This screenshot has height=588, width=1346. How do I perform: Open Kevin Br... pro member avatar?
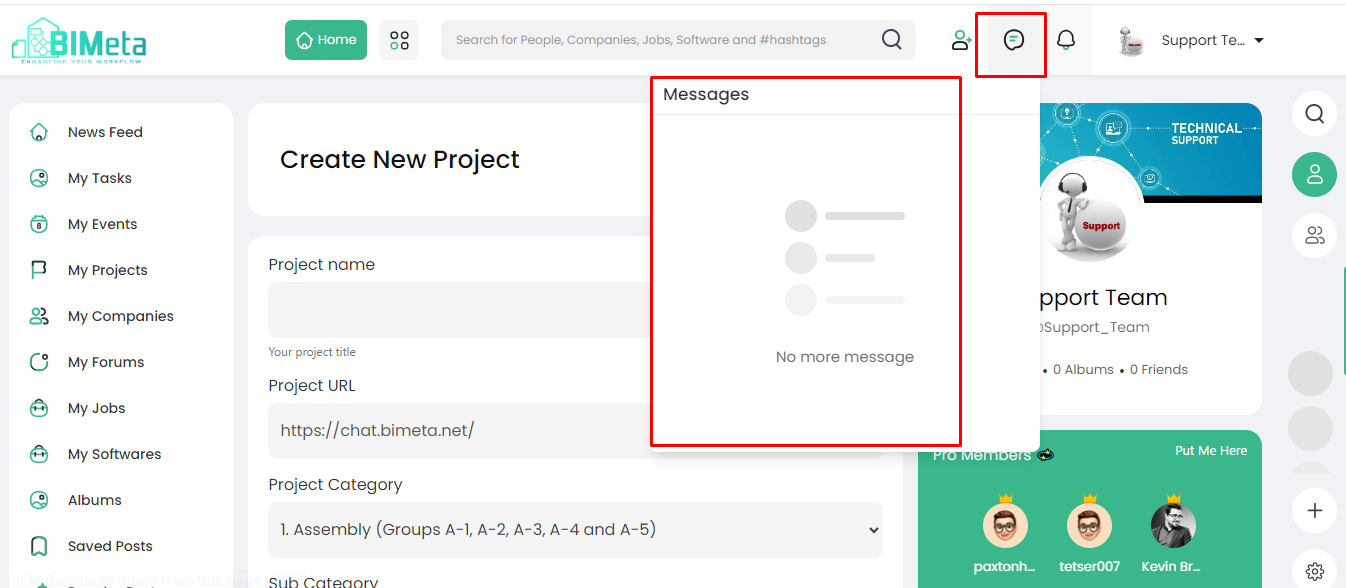[1172, 526]
